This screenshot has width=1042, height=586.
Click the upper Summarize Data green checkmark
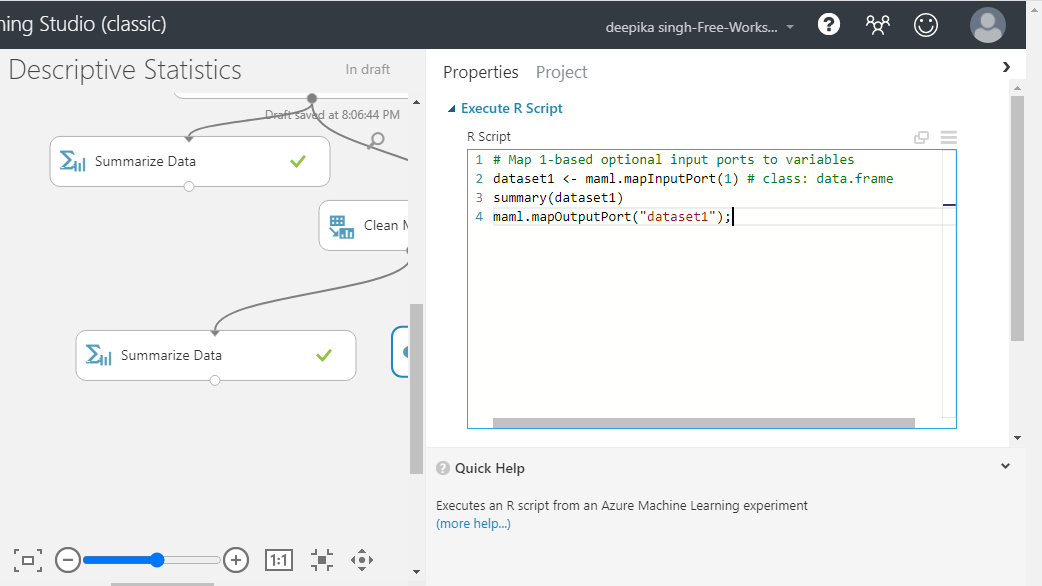[x=298, y=161]
